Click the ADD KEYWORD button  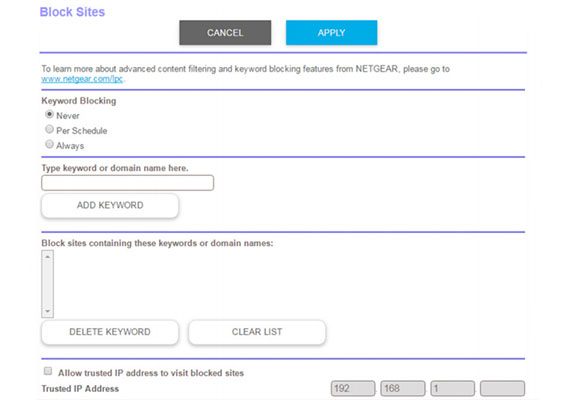click(x=110, y=205)
